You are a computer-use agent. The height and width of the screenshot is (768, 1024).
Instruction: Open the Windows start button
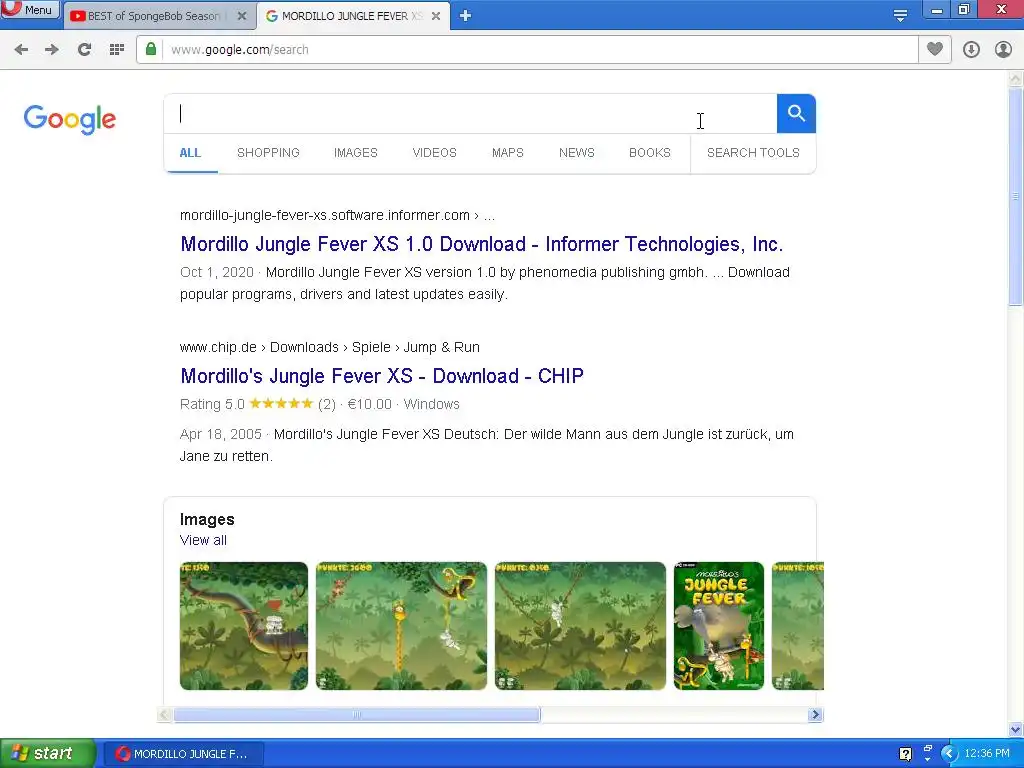(x=48, y=753)
